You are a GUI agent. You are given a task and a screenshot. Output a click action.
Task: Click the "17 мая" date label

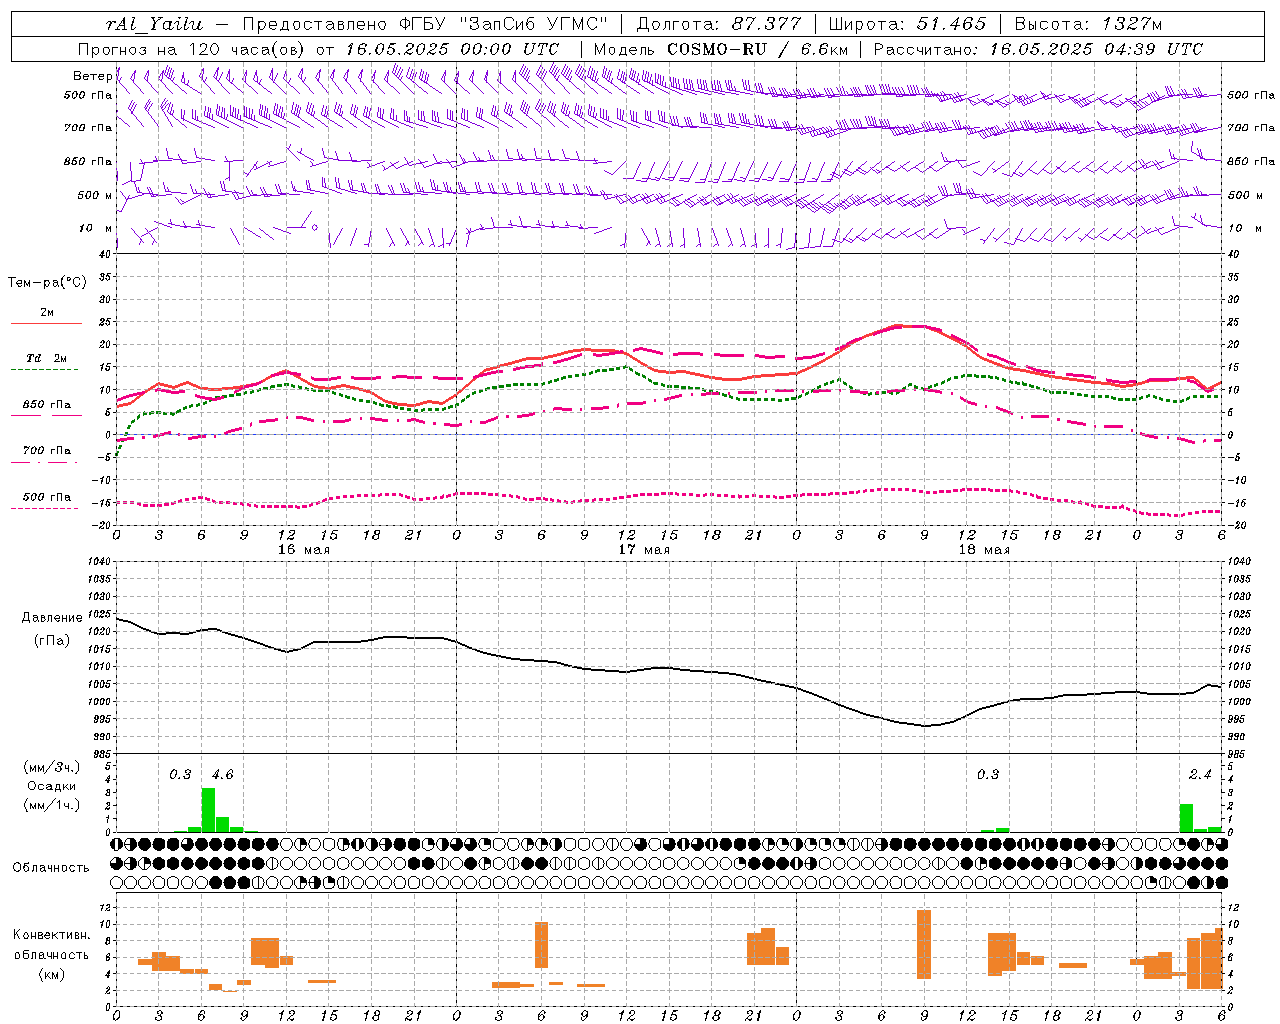644,550
